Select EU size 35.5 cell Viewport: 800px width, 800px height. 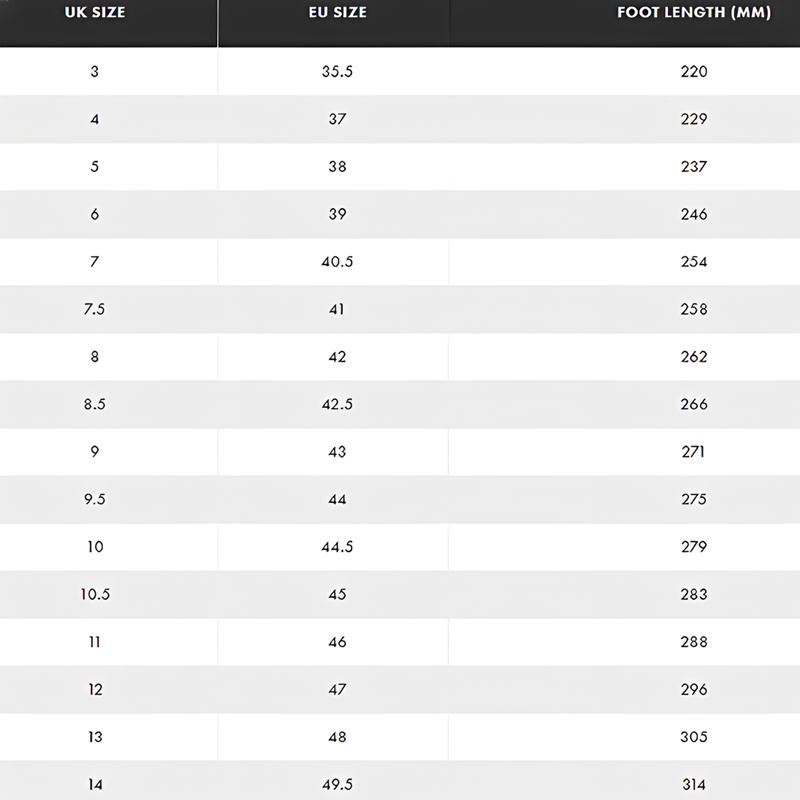click(337, 71)
